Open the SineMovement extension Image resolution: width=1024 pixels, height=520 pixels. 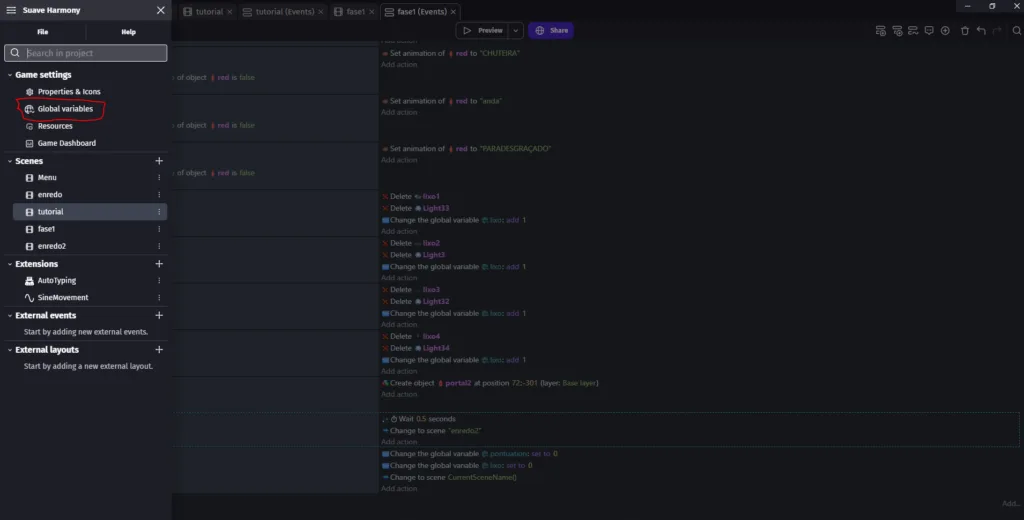pos(63,298)
